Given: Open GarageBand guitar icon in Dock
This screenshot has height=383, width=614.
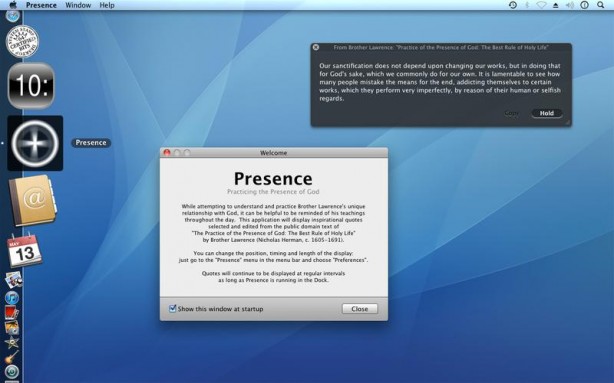Looking at the screenshot, I should tap(11, 357).
